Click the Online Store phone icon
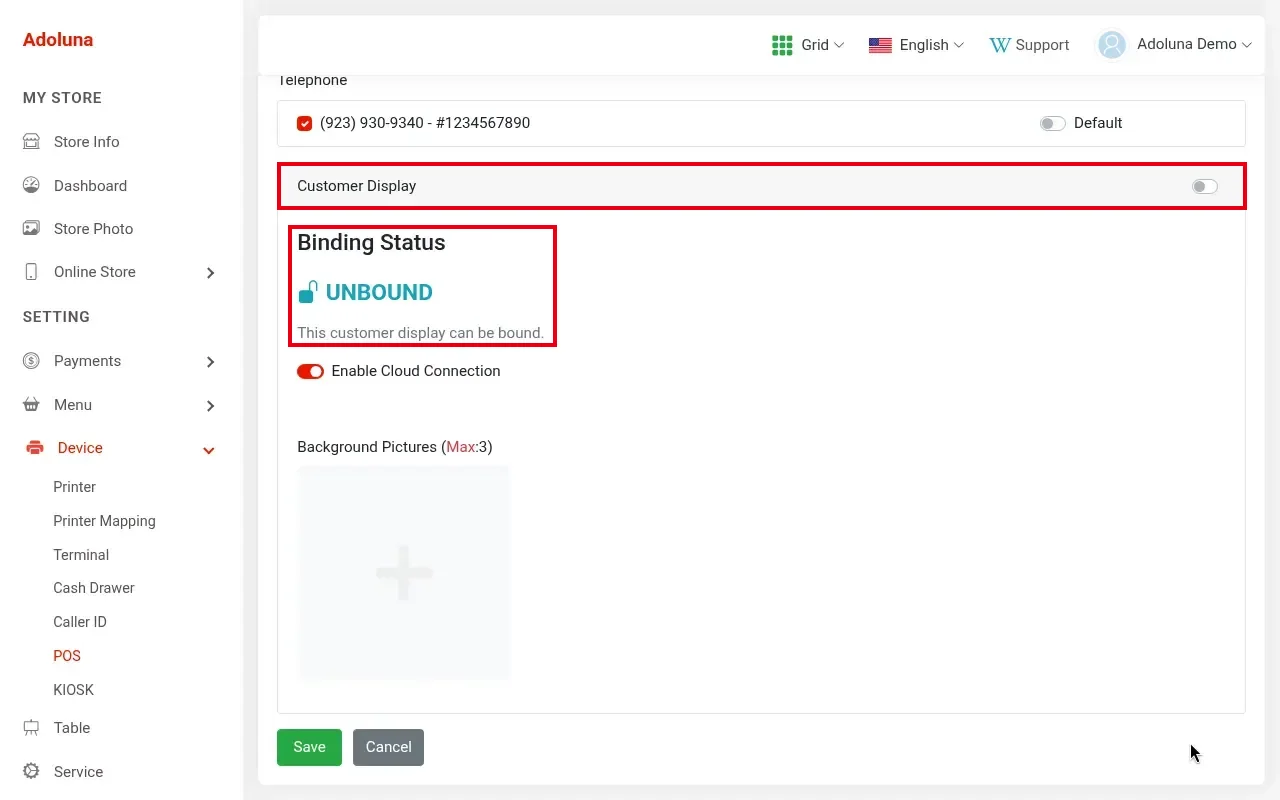Viewport: 1280px width, 800px height. click(x=31, y=272)
